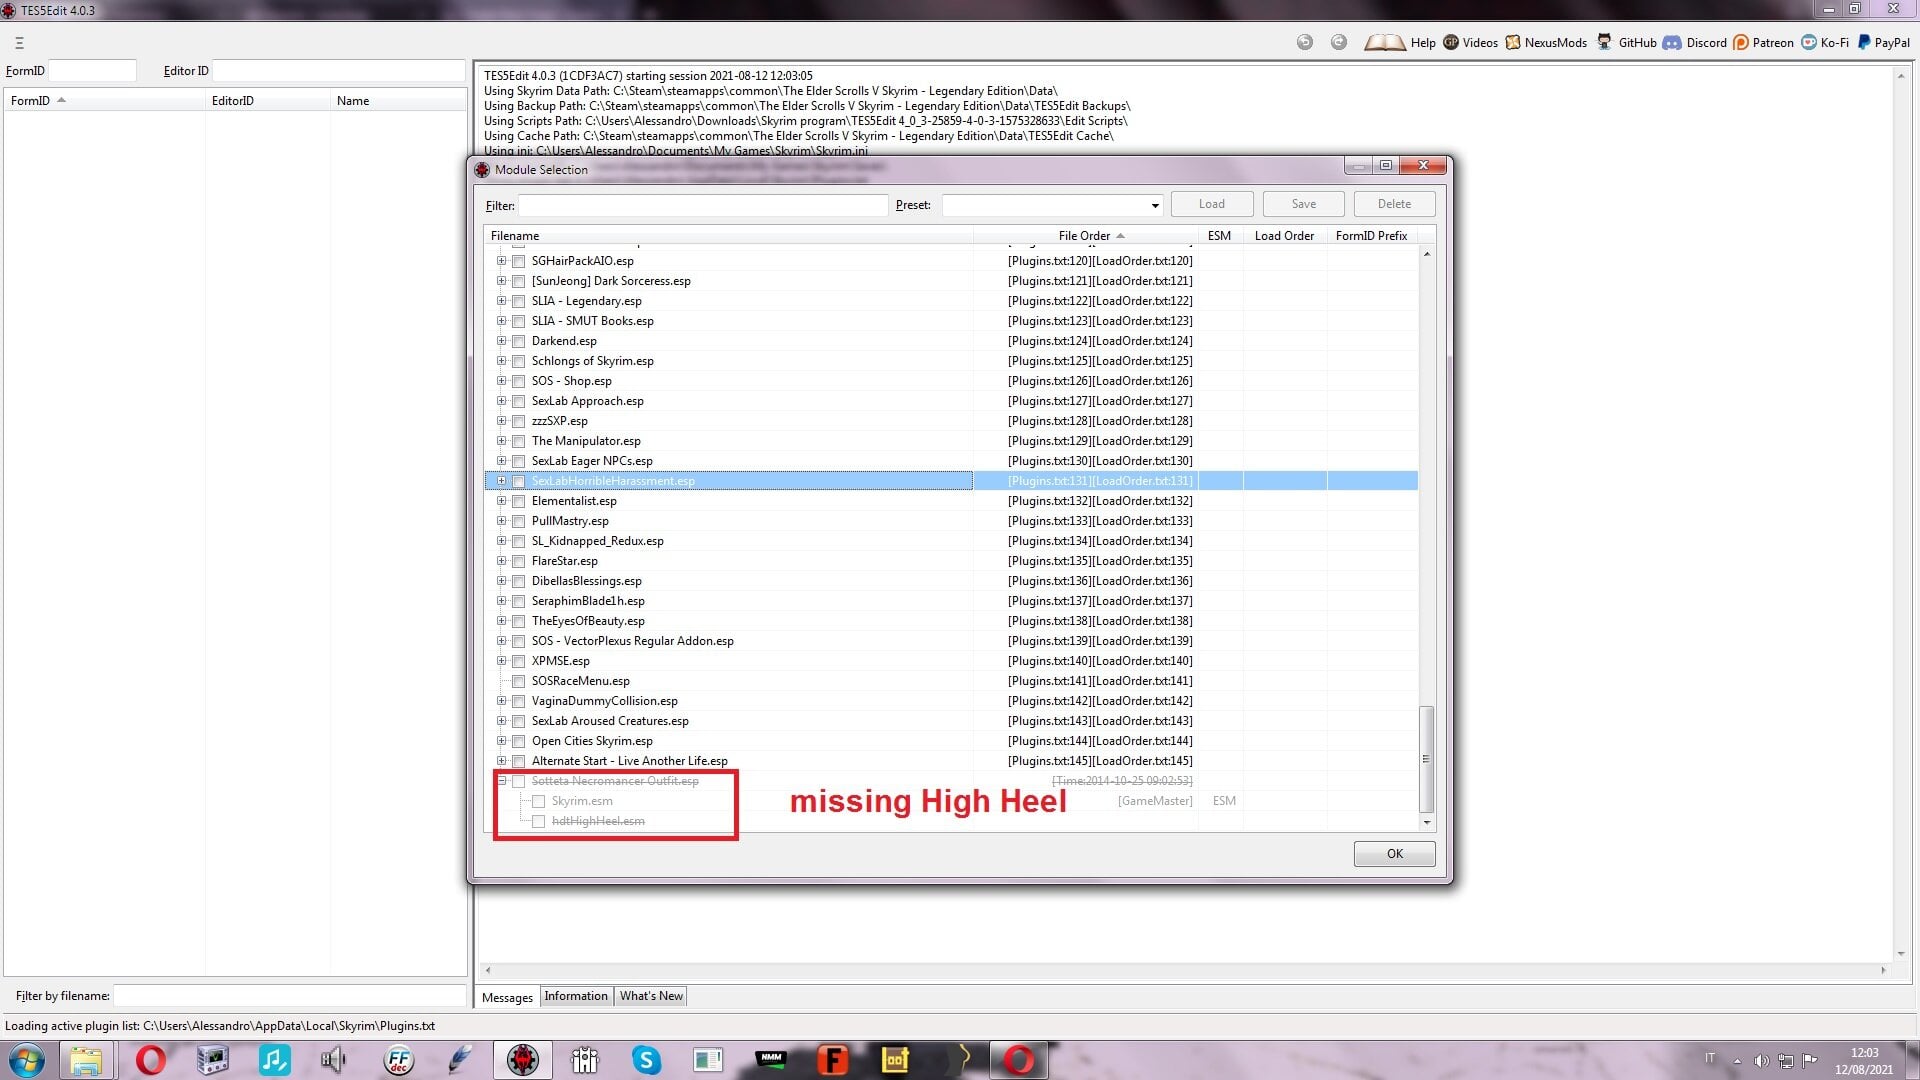Open the GitHub toolbar link

pos(1626,42)
